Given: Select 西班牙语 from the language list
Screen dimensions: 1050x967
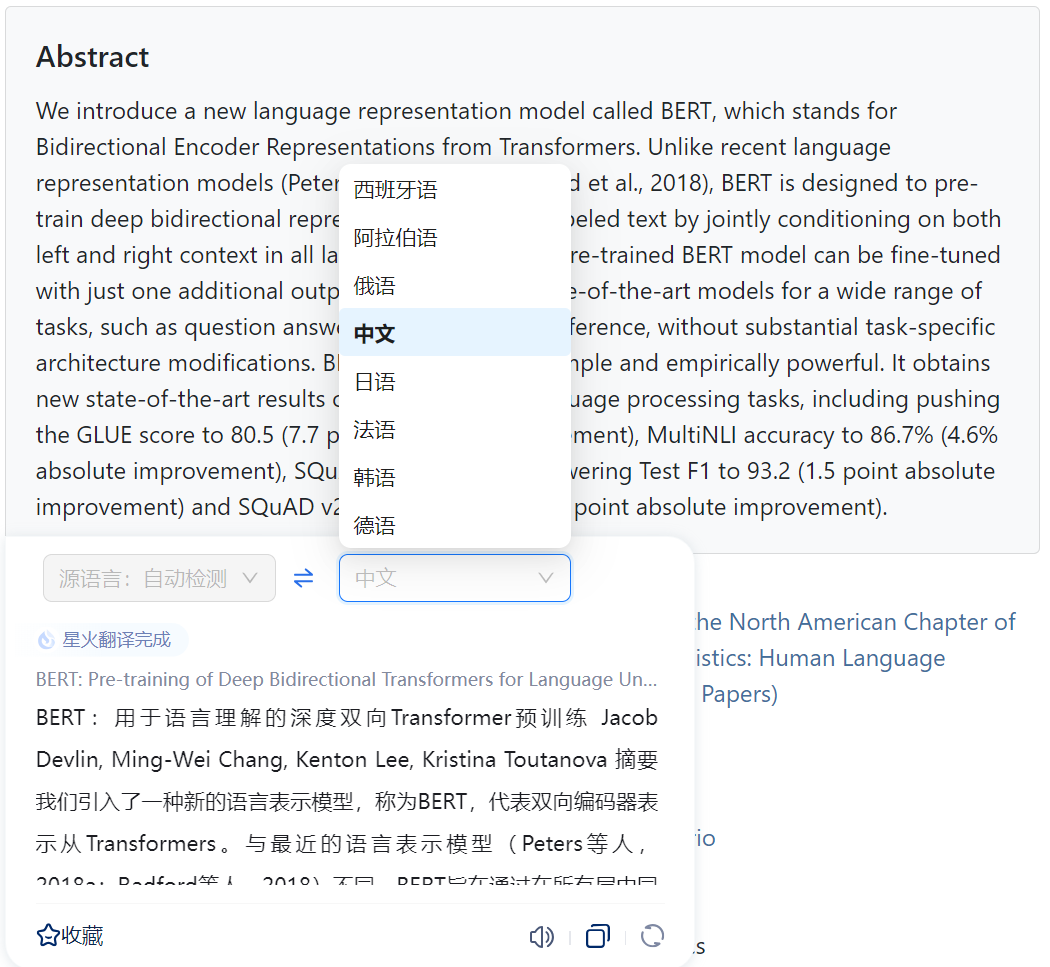Looking at the screenshot, I should [x=455, y=190].
